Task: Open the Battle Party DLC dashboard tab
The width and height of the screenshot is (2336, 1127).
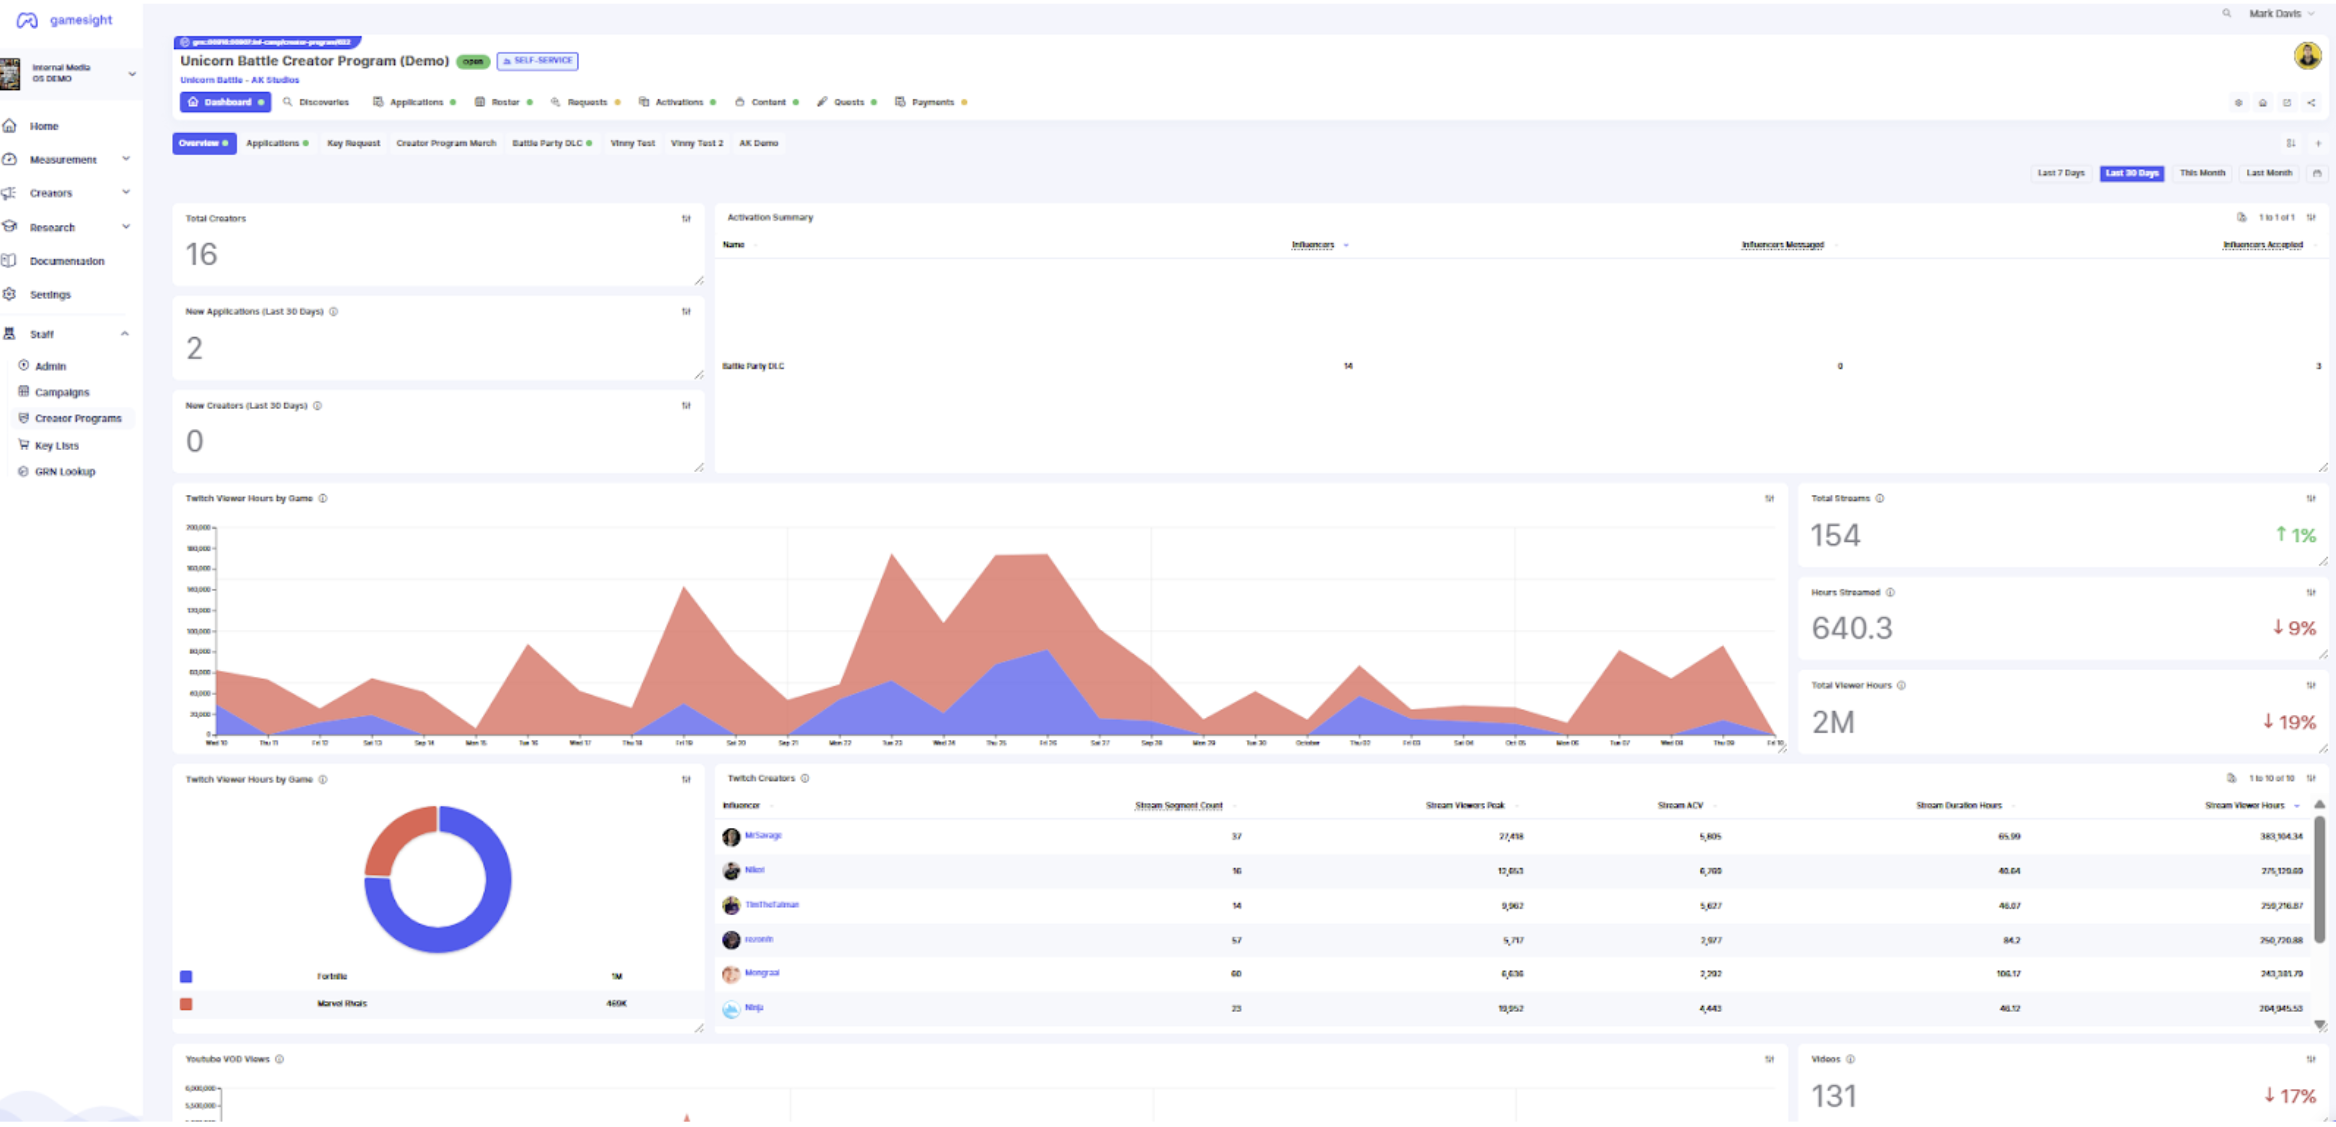Action: [547, 144]
